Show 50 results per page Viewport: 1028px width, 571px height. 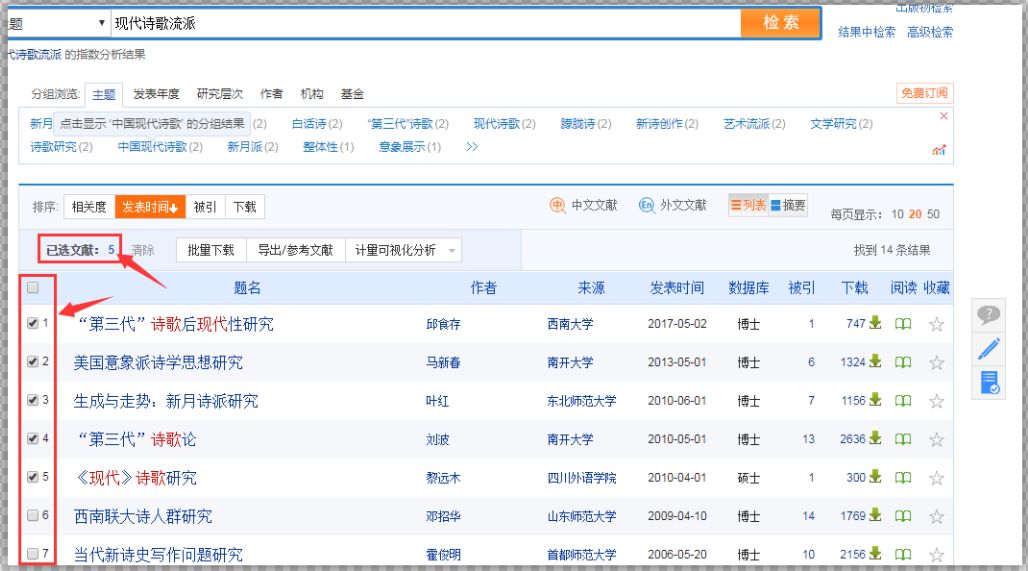(x=934, y=214)
